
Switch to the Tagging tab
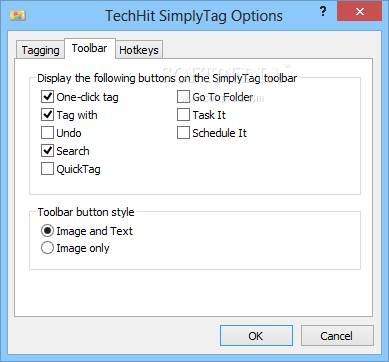40,50
